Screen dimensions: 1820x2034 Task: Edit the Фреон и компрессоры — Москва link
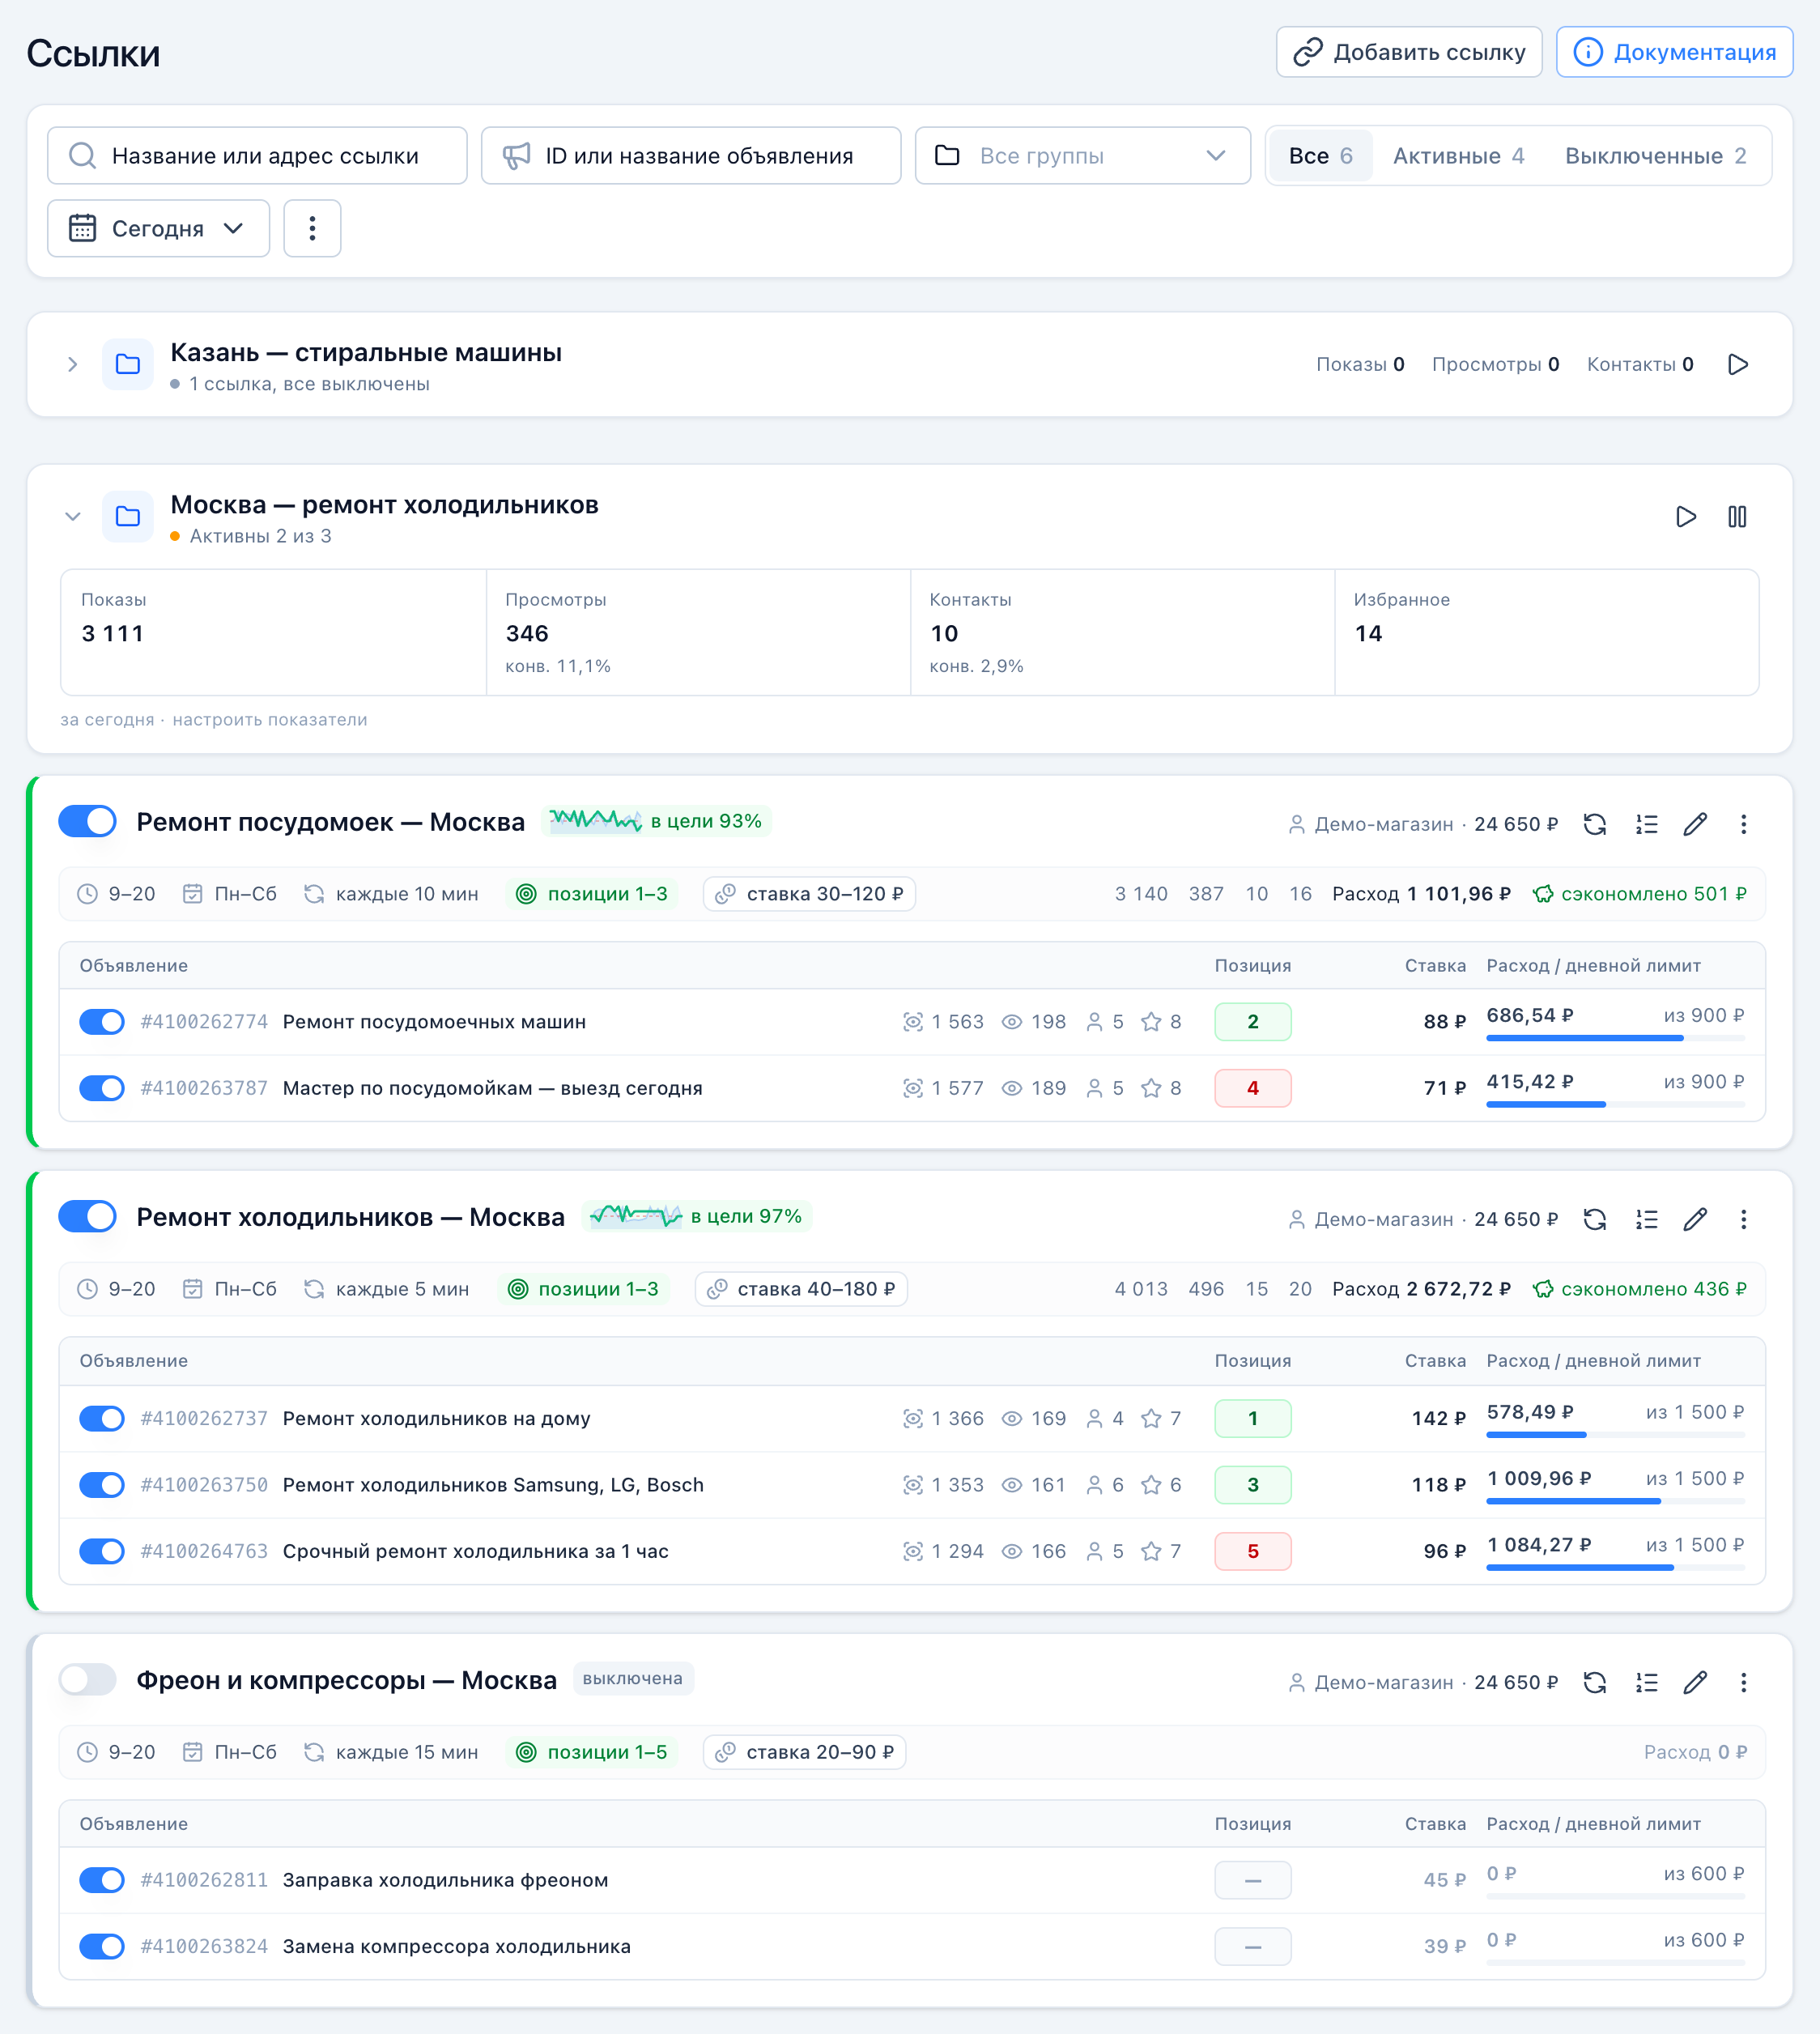pos(1695,1682)
